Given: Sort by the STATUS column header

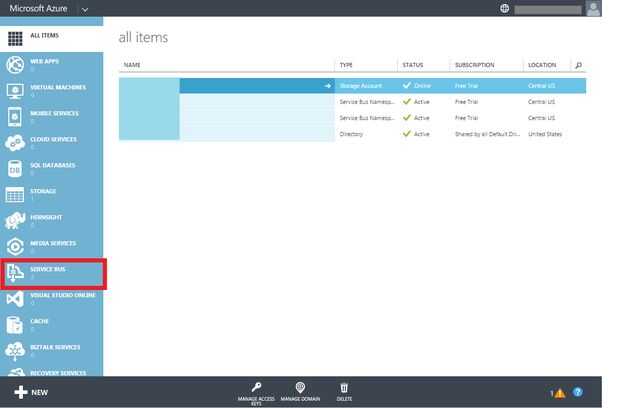Looking at the screenshot, I should (413, 65).
